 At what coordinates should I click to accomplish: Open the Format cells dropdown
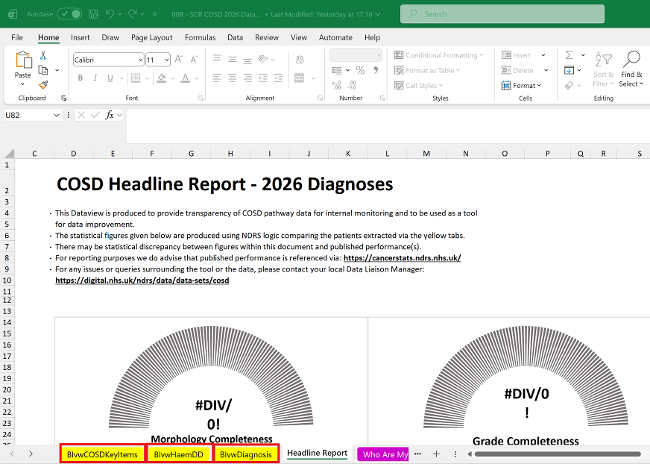tap(521, 85)
